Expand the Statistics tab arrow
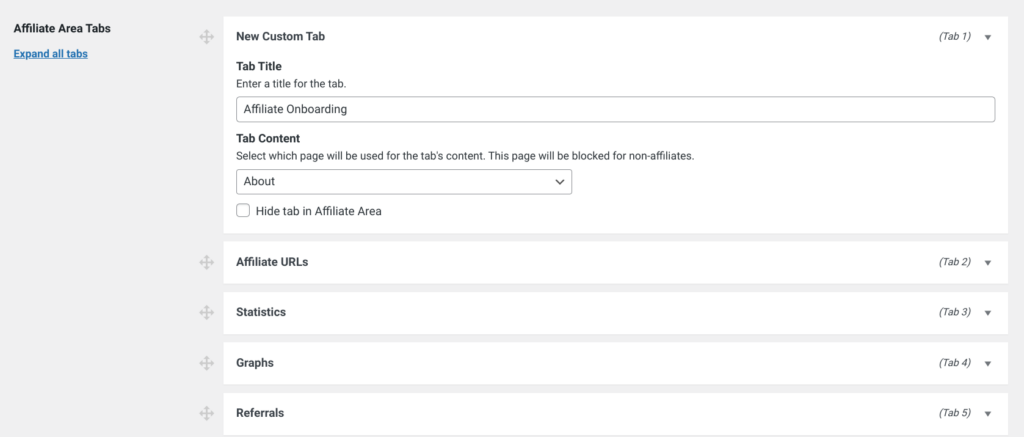 (987, 313)
